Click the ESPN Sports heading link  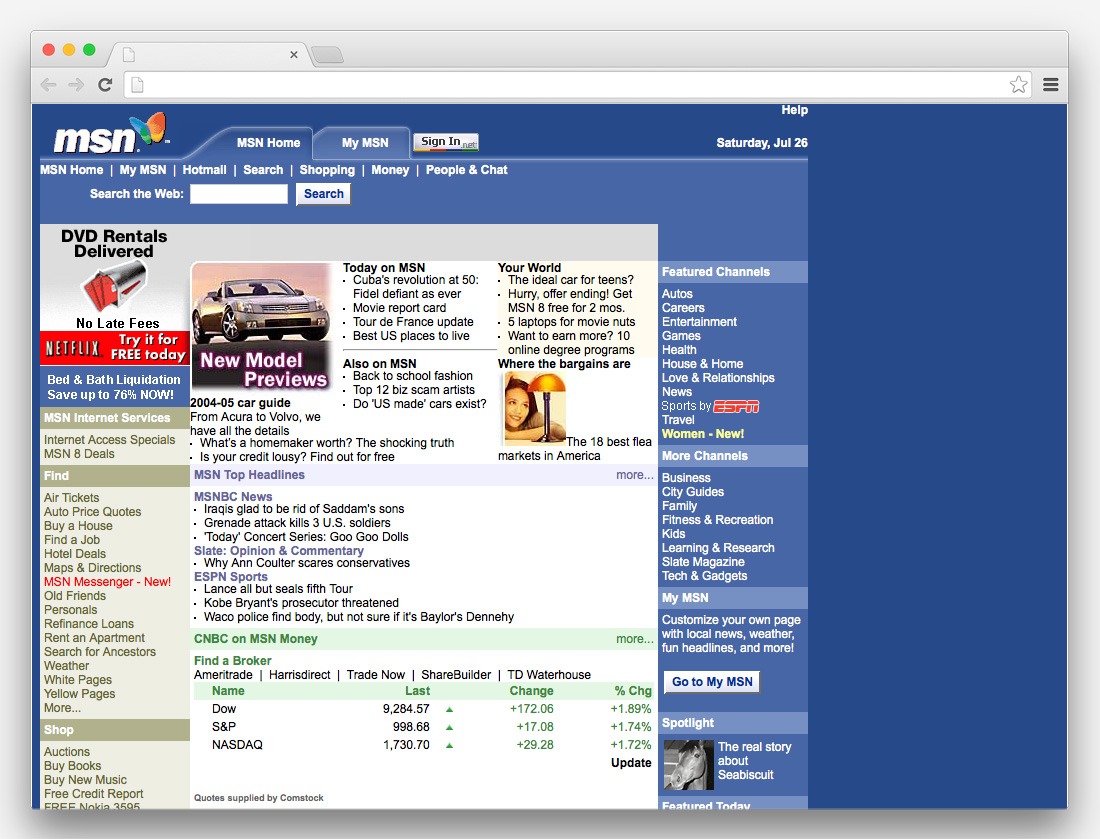pyautogui.click(x=231, y=577)
